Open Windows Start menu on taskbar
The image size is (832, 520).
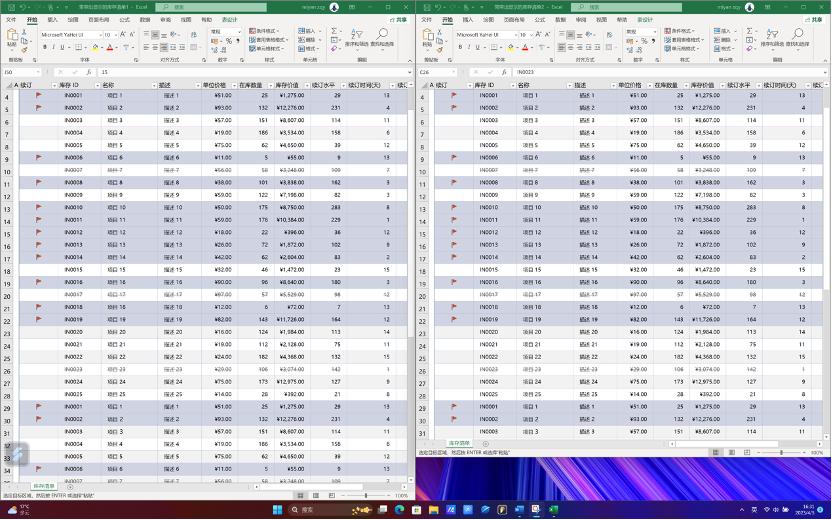pos(278,510)
